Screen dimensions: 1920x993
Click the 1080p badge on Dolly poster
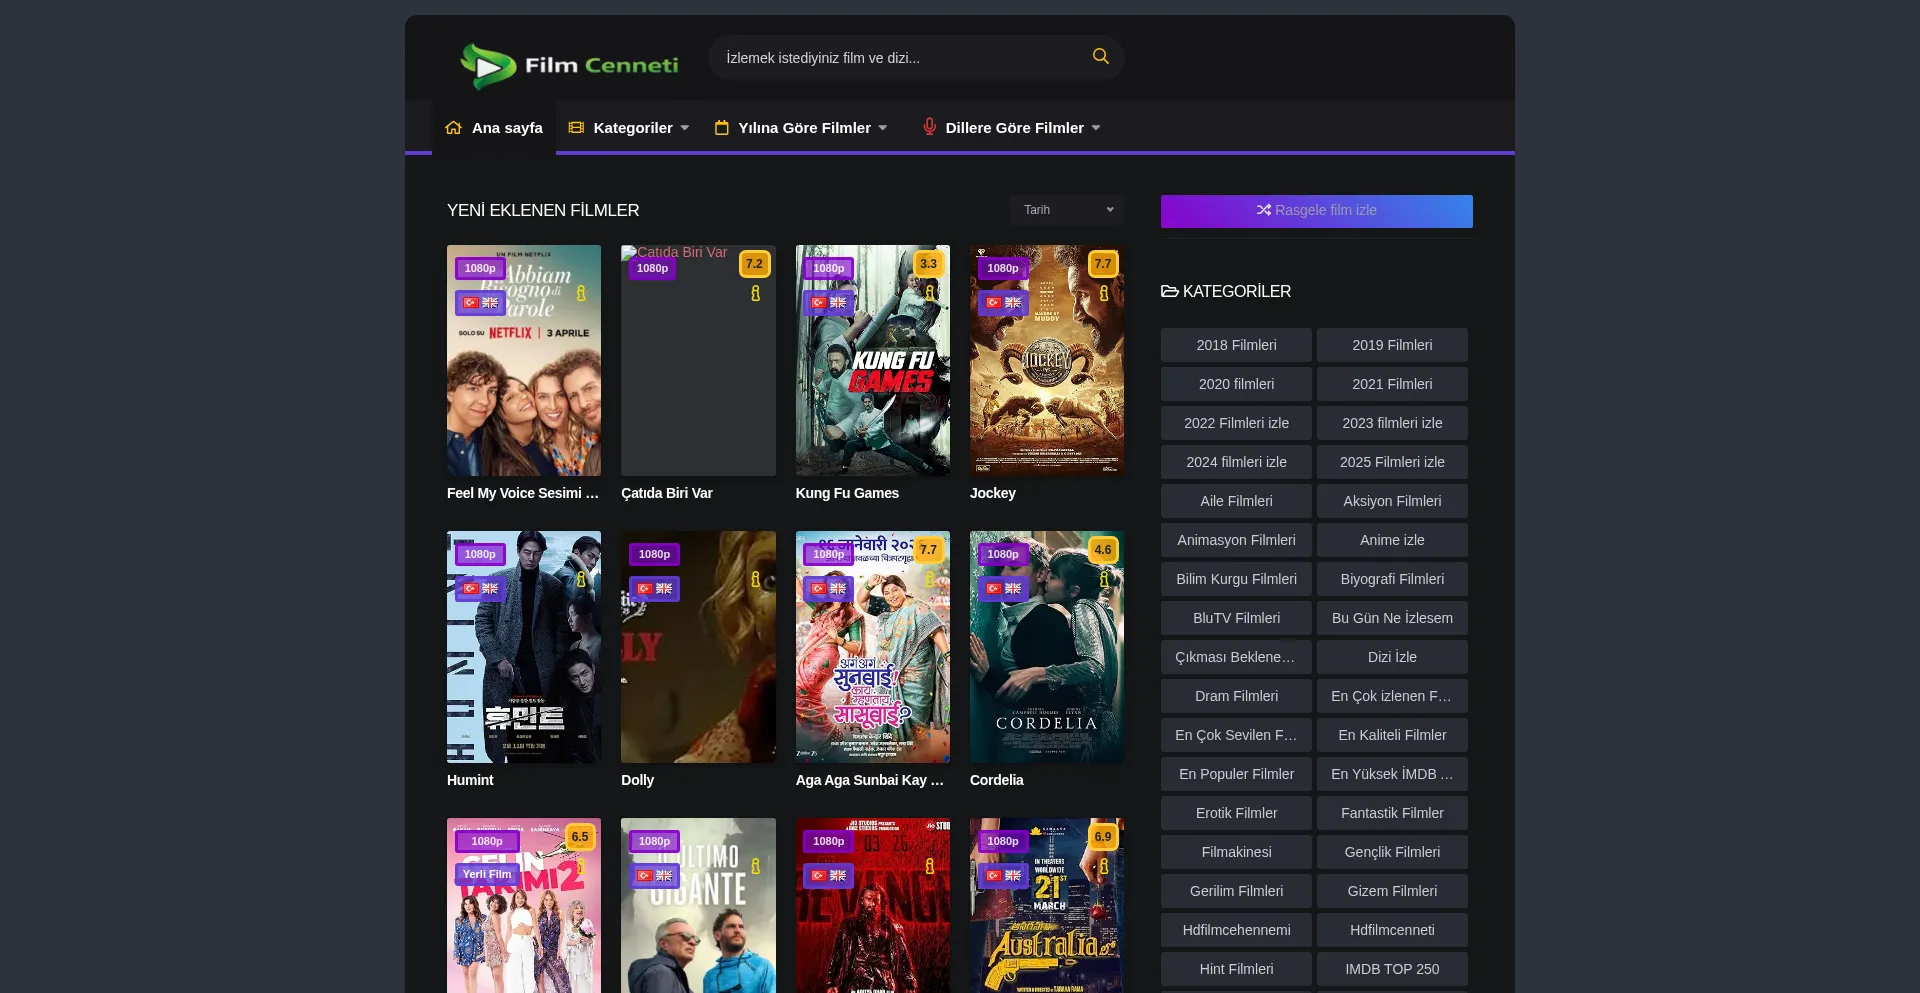[654, 554]
